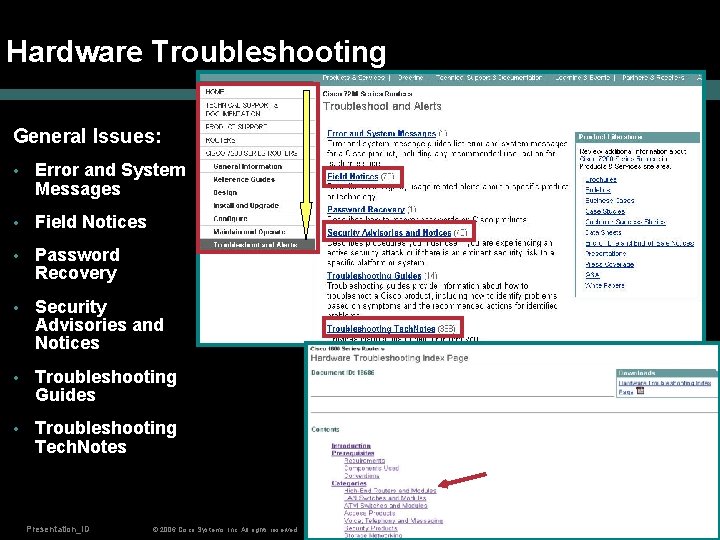Click the Hardware Troubleshooting Index Page heading
720x540 pixels.
click(389, 358)
